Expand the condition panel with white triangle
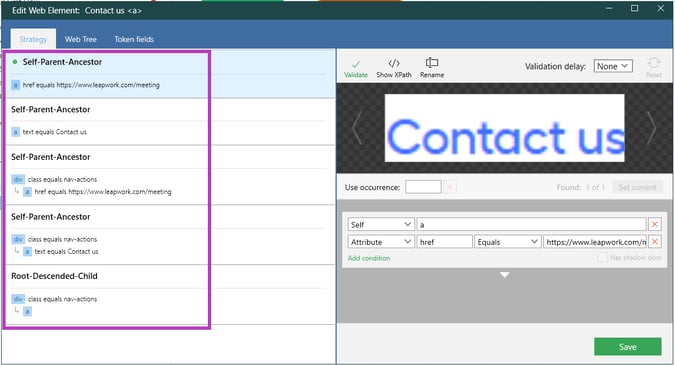The height and width of the screenshot is (365, 675). pos(505,275)
